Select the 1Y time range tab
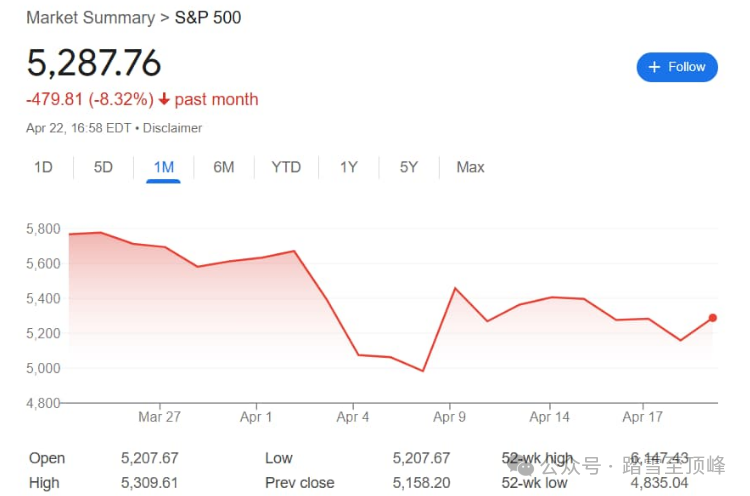 point(348,167)
